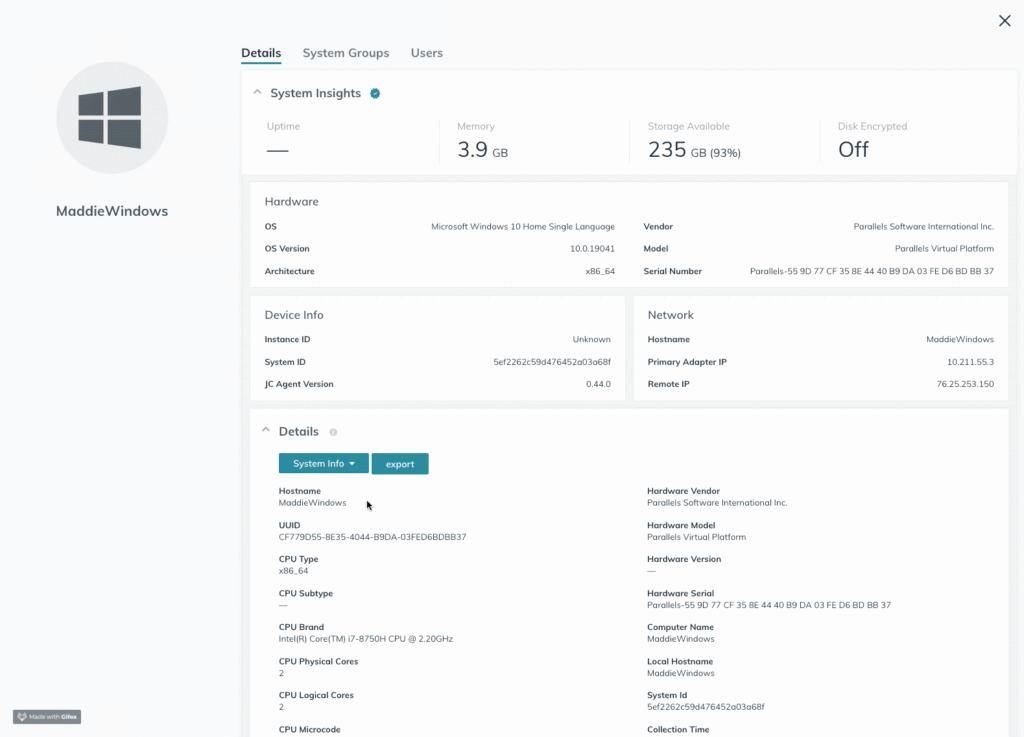Click the info icon next to Details

point(333,432)
